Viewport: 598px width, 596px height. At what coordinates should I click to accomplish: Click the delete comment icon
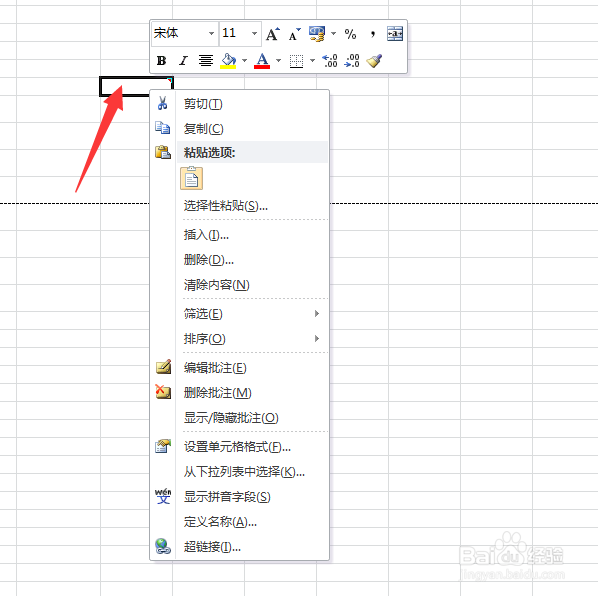click(163, 392)
